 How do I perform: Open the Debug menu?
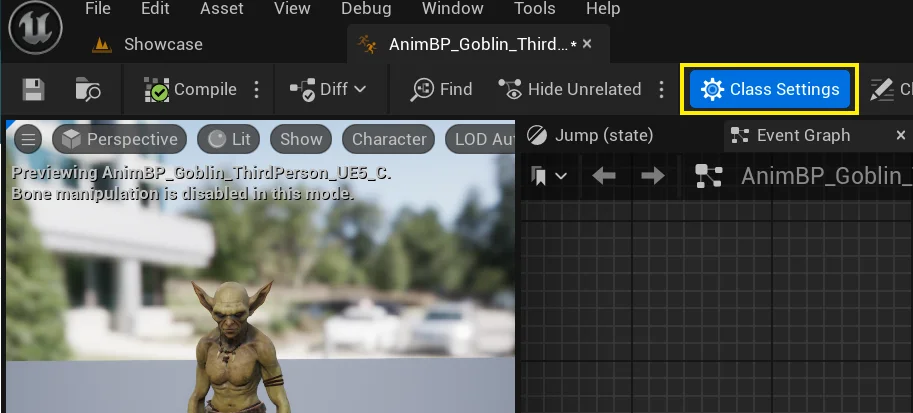tap(366, 9)
